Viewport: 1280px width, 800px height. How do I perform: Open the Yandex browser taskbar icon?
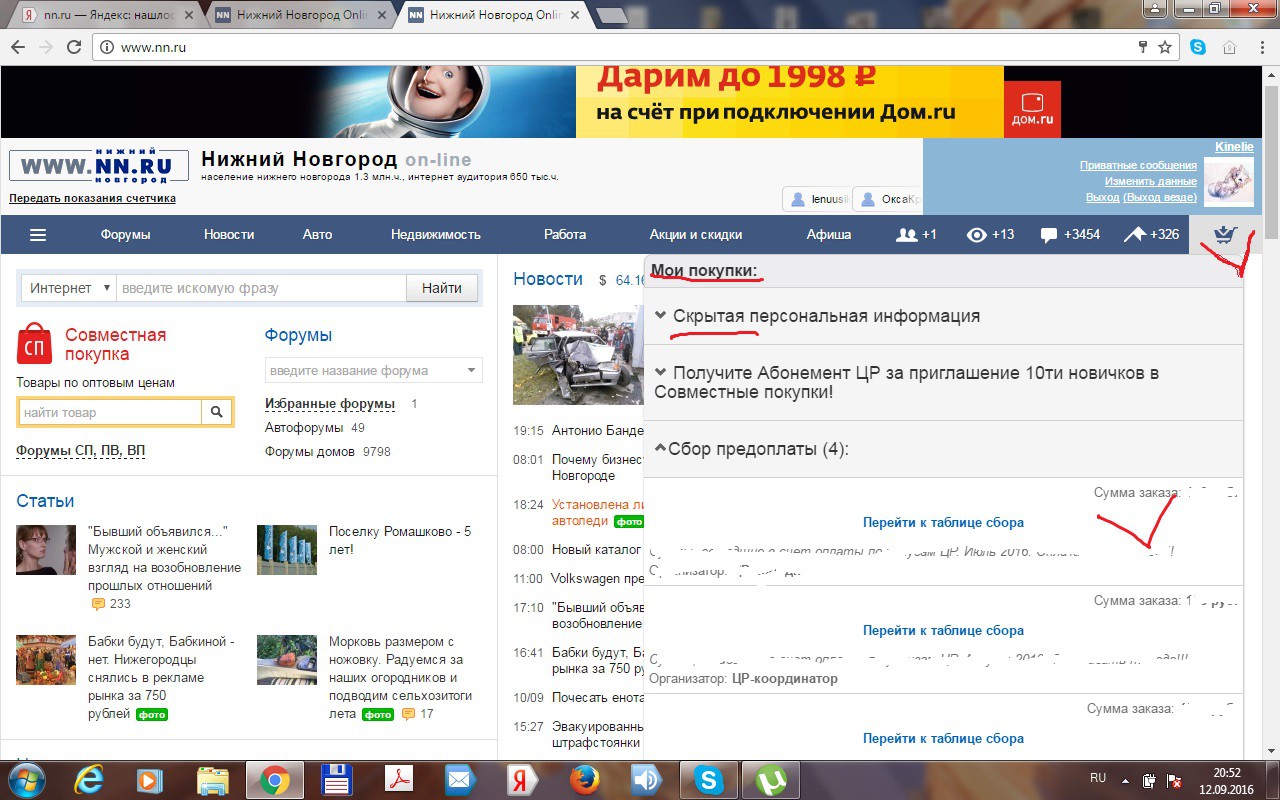[x=522, y=779]
